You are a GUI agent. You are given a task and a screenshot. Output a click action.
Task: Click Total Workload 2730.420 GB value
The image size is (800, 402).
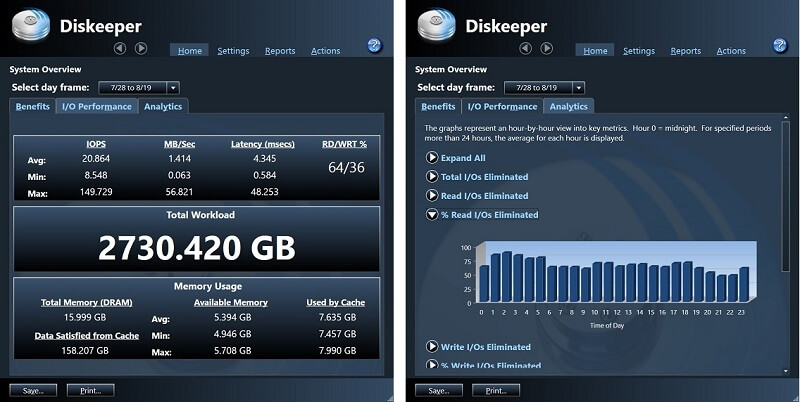click(196, 248)
